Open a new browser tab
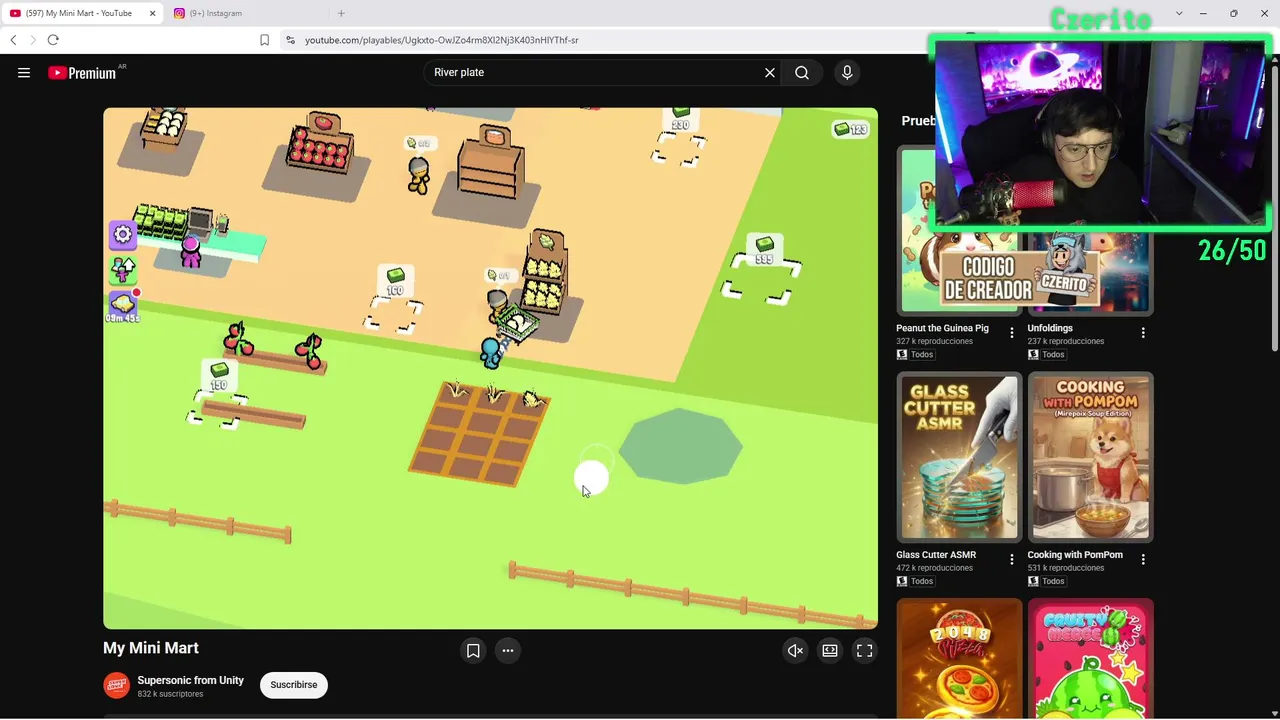This screenshot has width=1280, height=720. coord(341,13)
